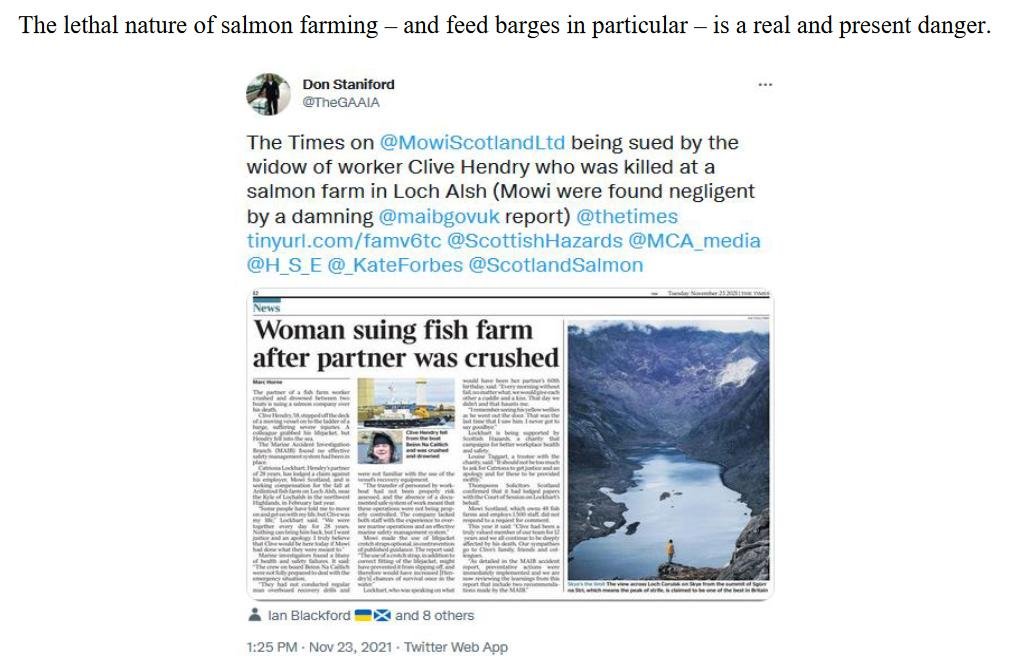The height and width of the screenshot is (666, 1026).
Task: Open the @maibgovuk mention
Action: pos(438,216)
